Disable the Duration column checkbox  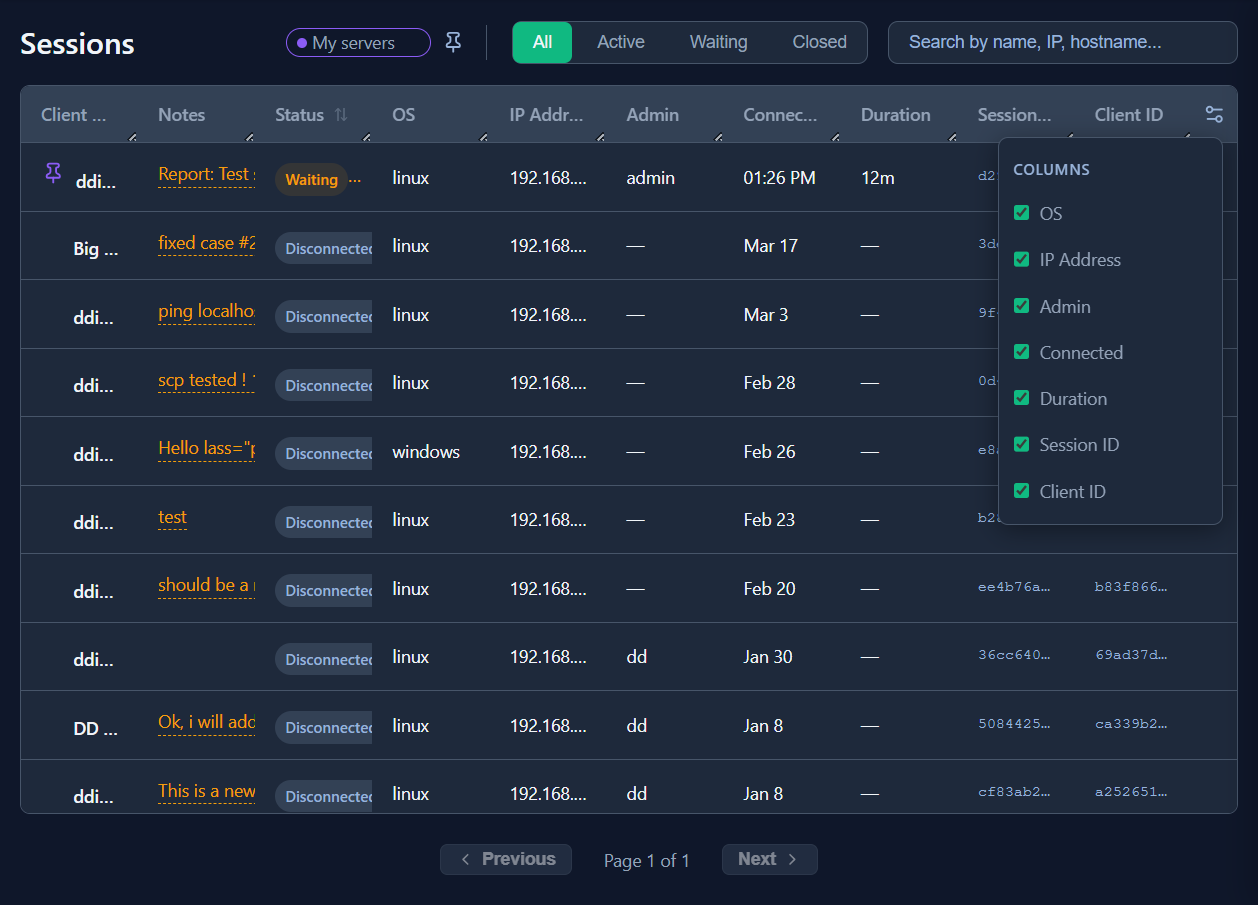(x=1021, y=398)
